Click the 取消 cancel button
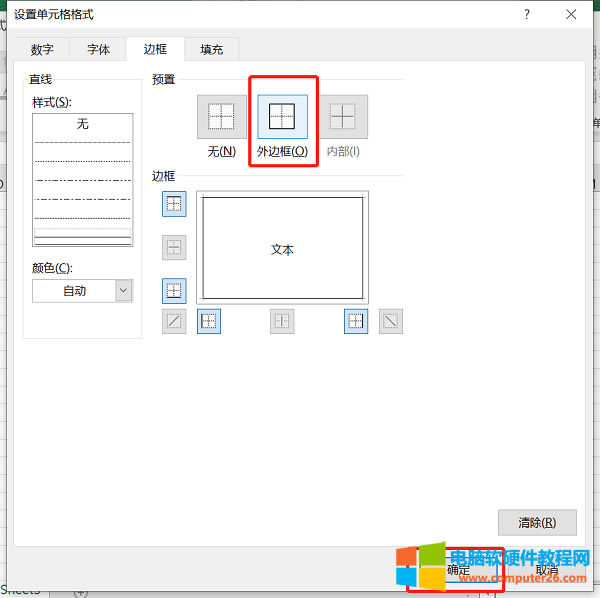This screenshot has width=600, height=598. coord(547,570)
